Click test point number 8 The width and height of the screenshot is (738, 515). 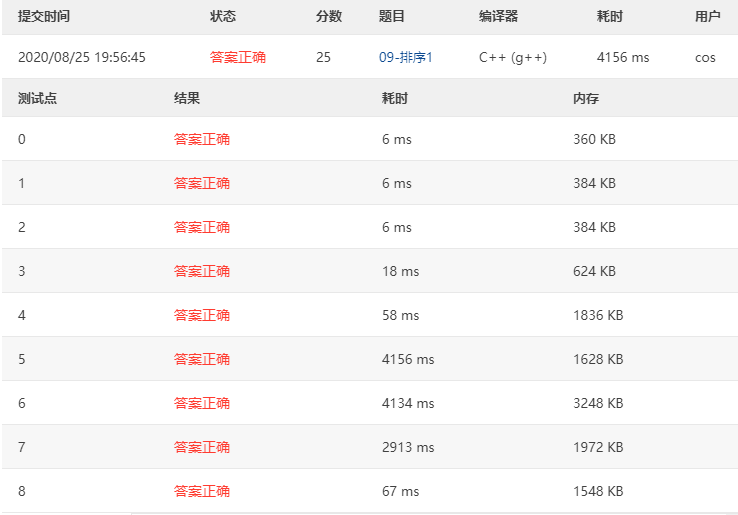point(22,491)
